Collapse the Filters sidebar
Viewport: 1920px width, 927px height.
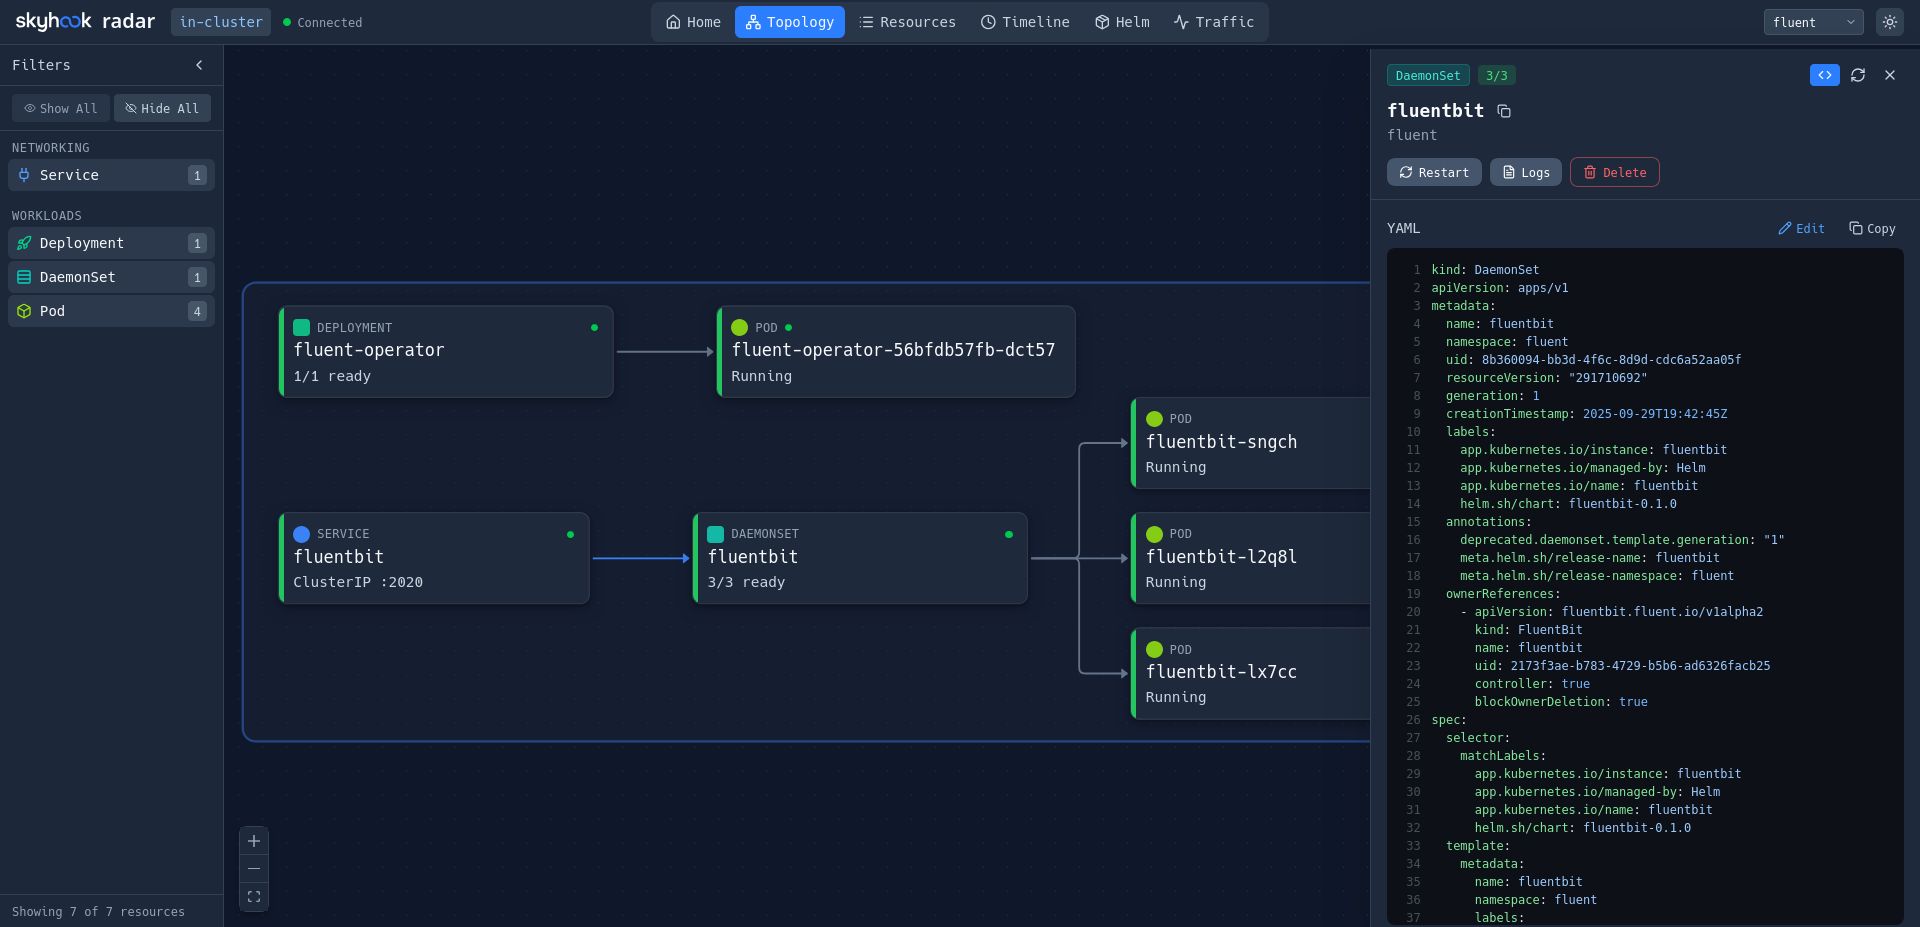(199, 65)
